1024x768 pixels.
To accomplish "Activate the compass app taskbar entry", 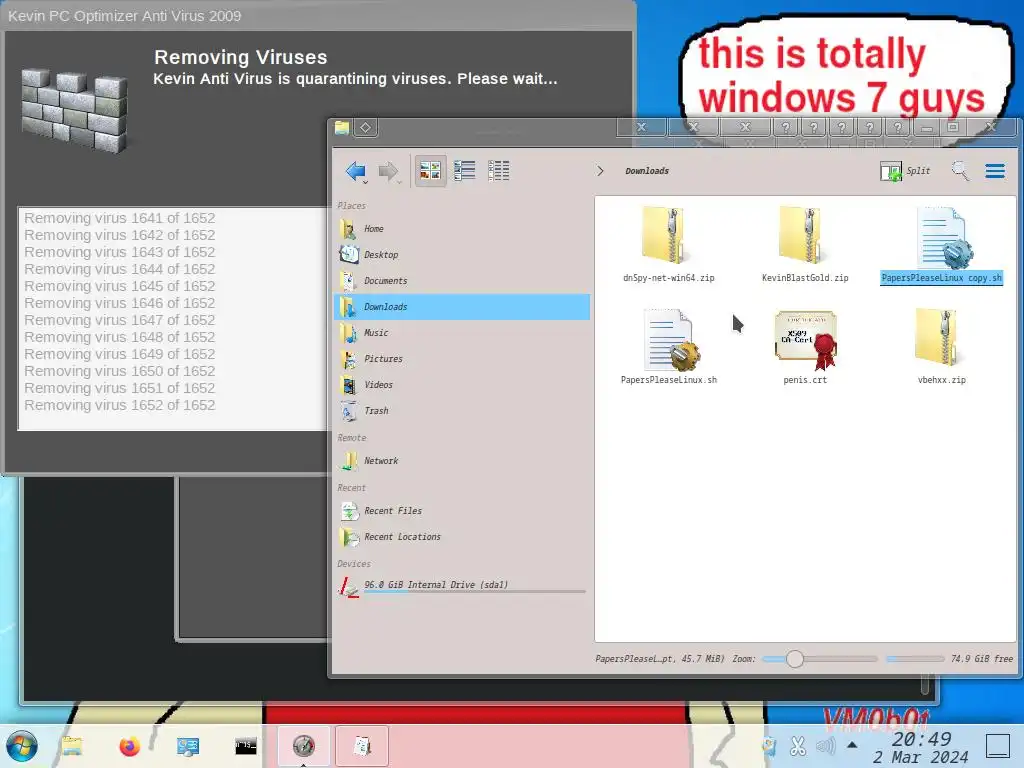I will coord(304,746).
